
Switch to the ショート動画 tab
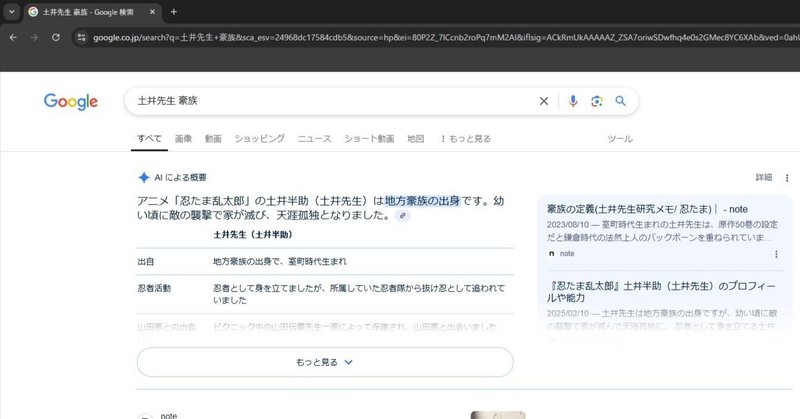[x=369, y=138]
